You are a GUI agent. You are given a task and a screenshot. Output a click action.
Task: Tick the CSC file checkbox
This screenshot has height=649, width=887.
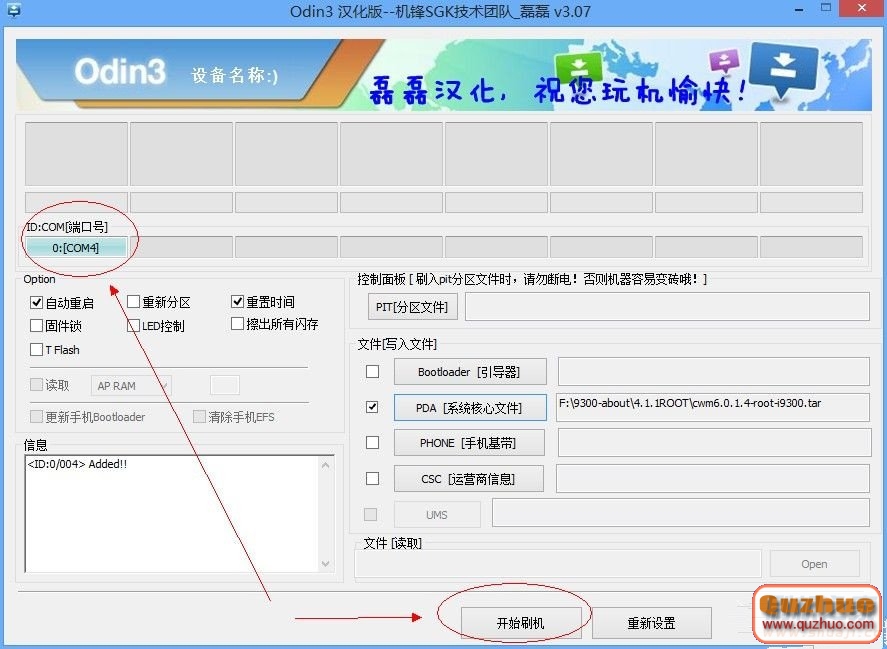[372, 479]
